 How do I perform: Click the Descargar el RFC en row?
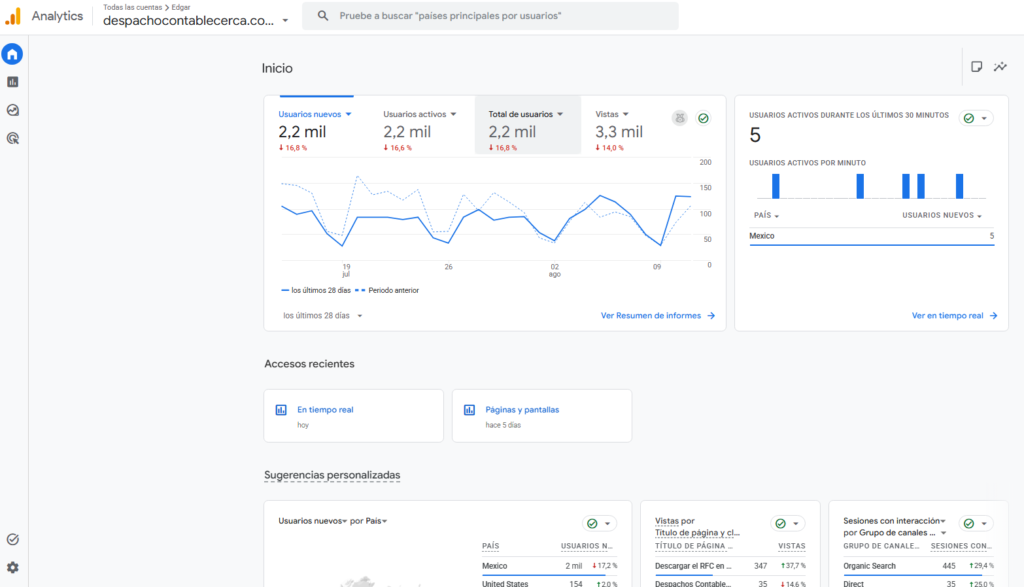[730, 566]
